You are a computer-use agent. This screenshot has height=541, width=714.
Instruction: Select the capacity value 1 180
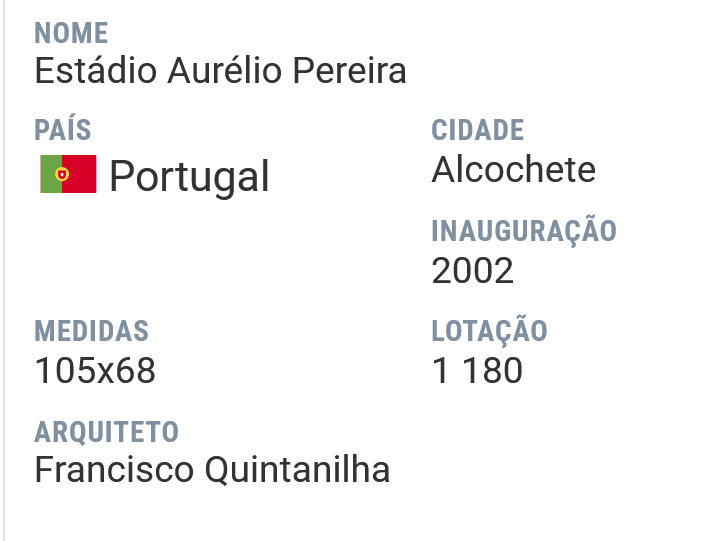click(477, 370)
